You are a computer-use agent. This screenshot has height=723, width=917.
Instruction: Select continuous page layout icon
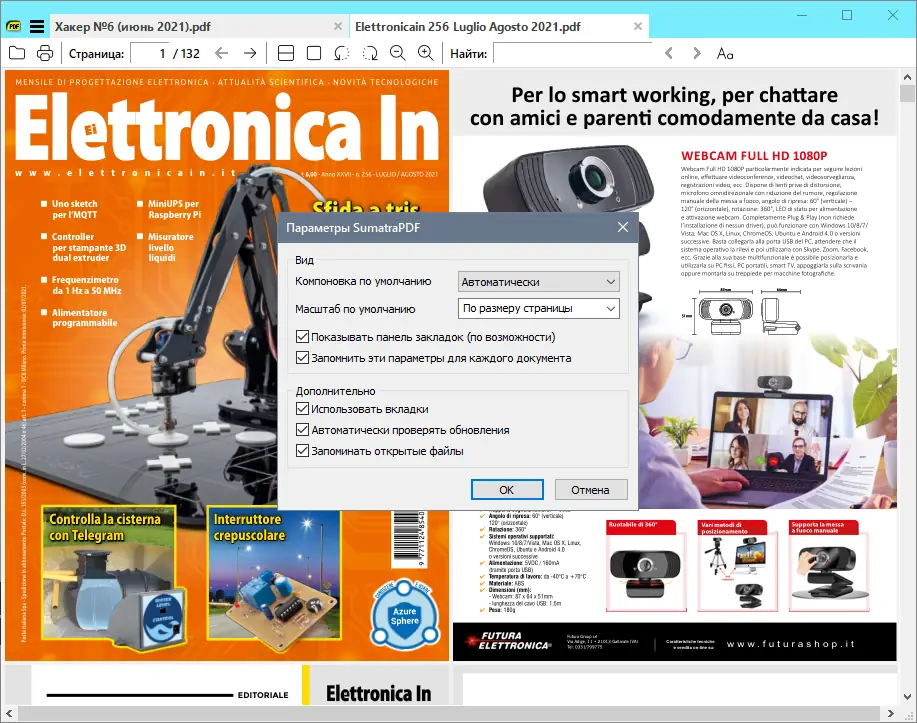[285, 53]
